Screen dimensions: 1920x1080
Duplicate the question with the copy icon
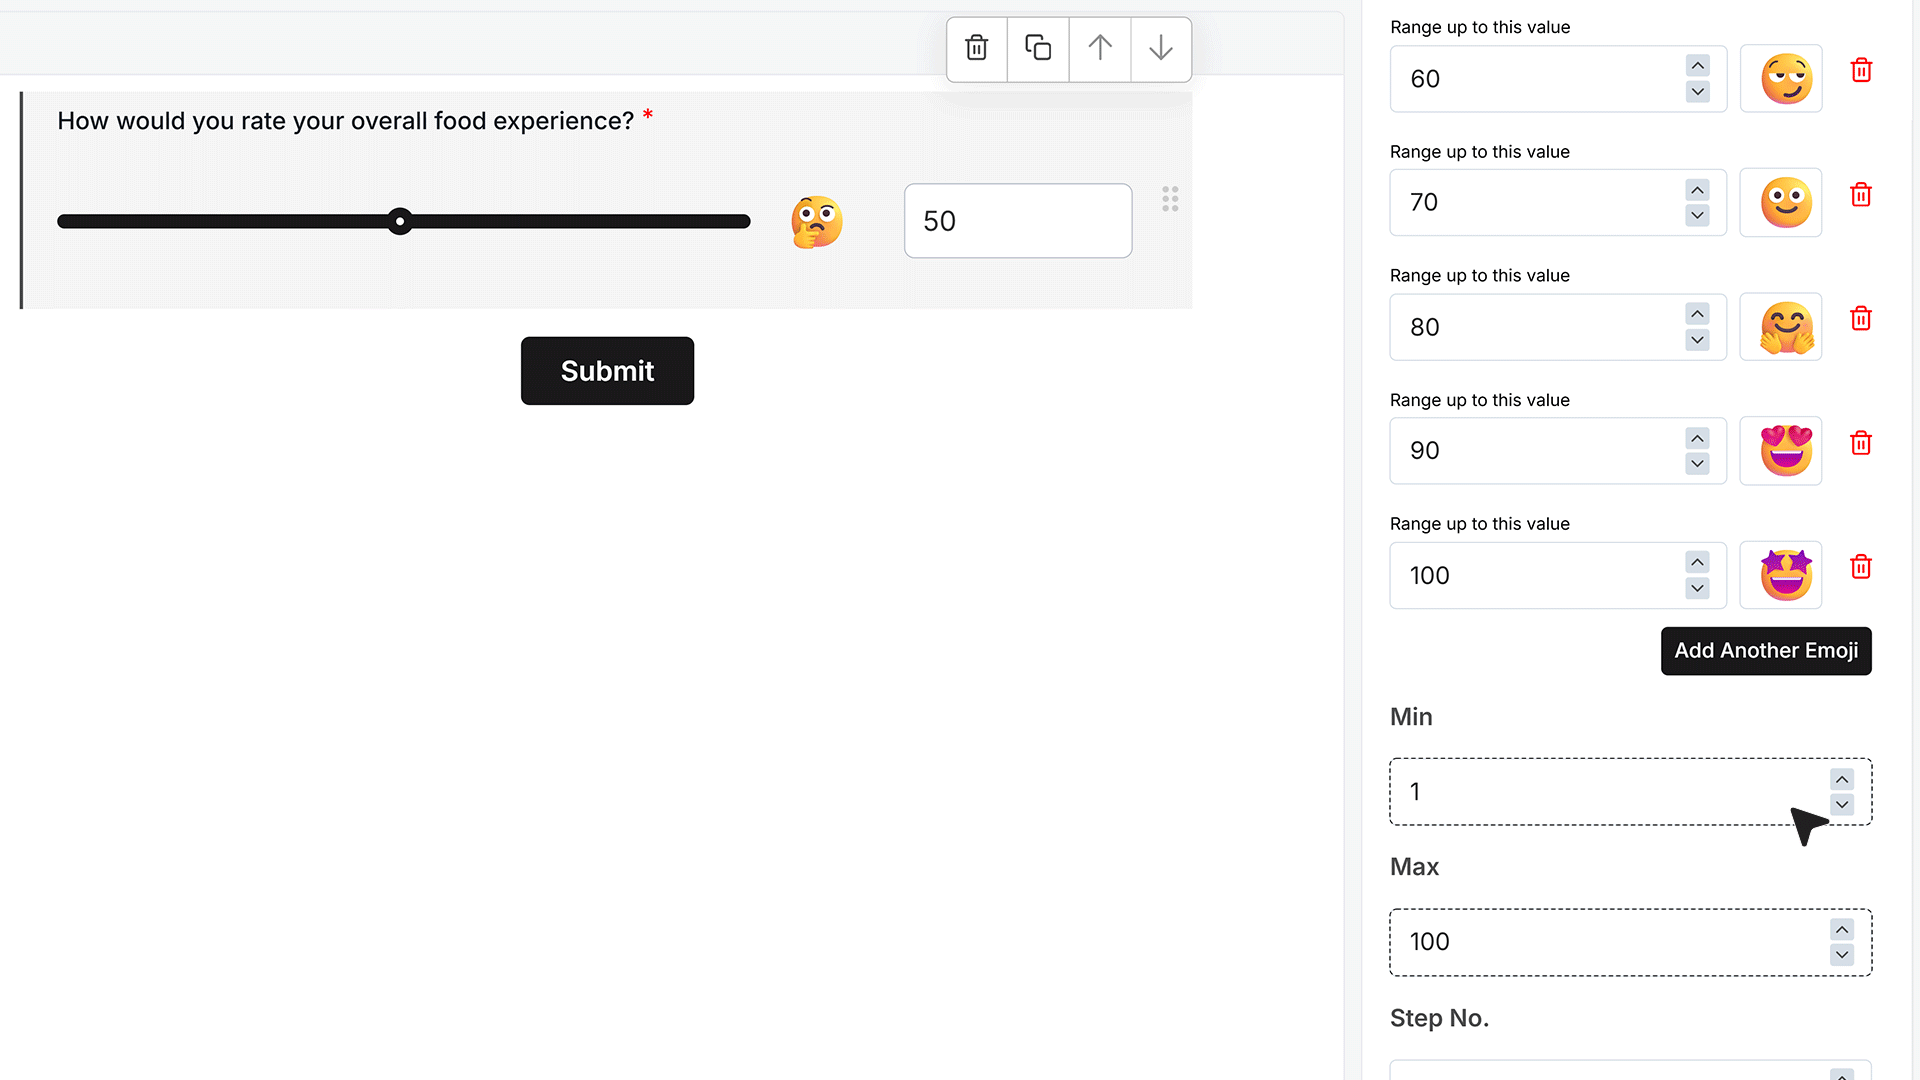[x=1038, y=48]
